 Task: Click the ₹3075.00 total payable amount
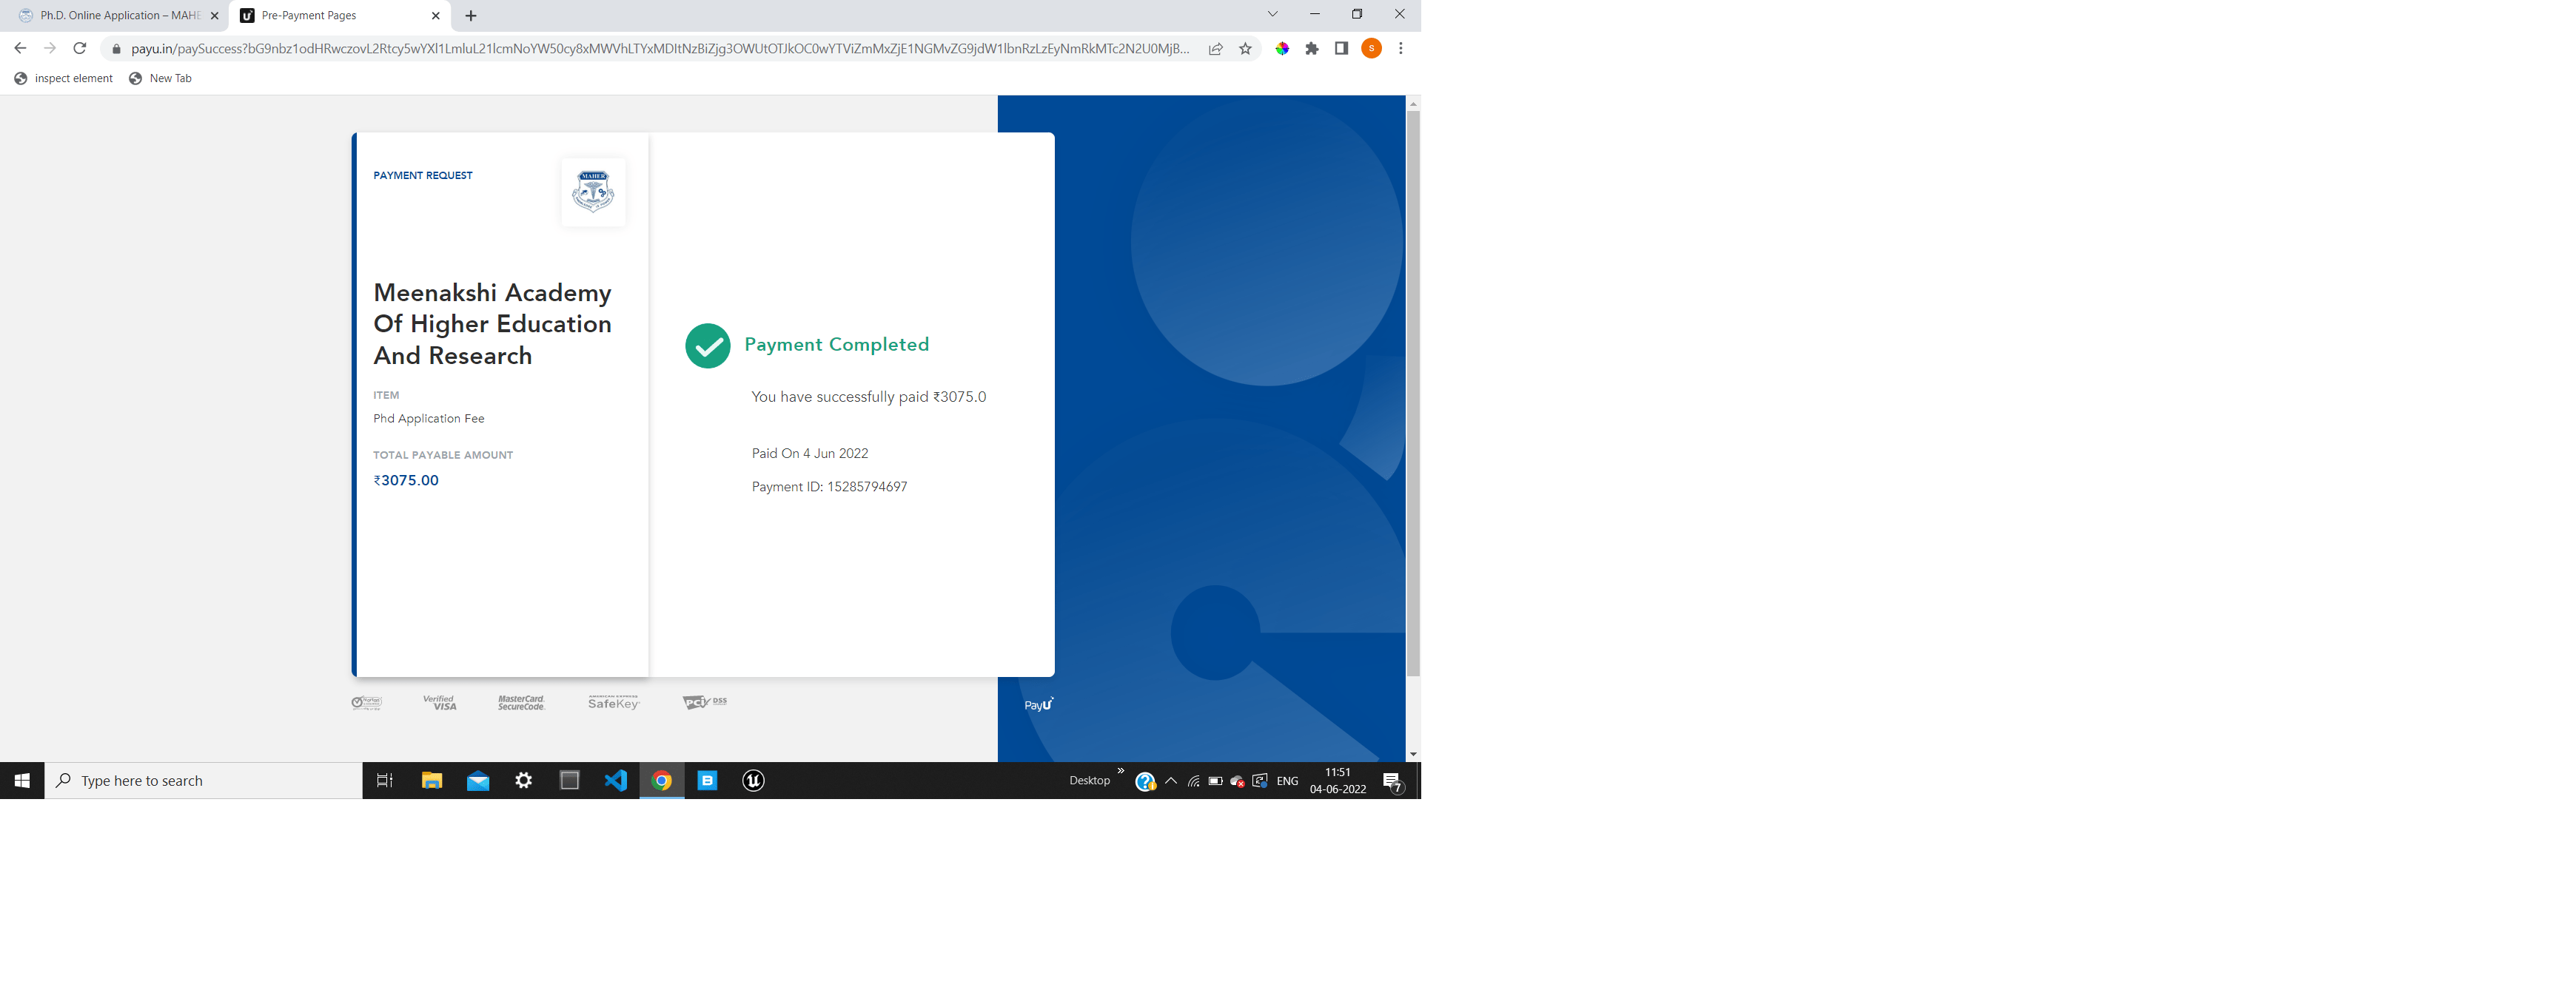pyautogui.click(x=406, y=480)
